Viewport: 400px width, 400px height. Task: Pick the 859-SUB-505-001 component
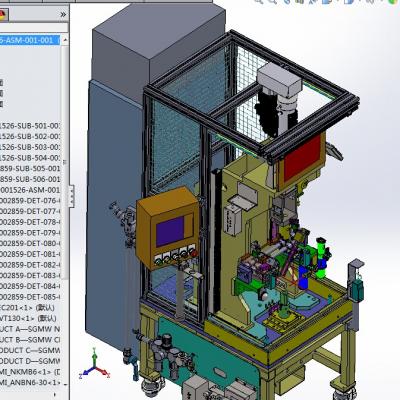(30, 169)
